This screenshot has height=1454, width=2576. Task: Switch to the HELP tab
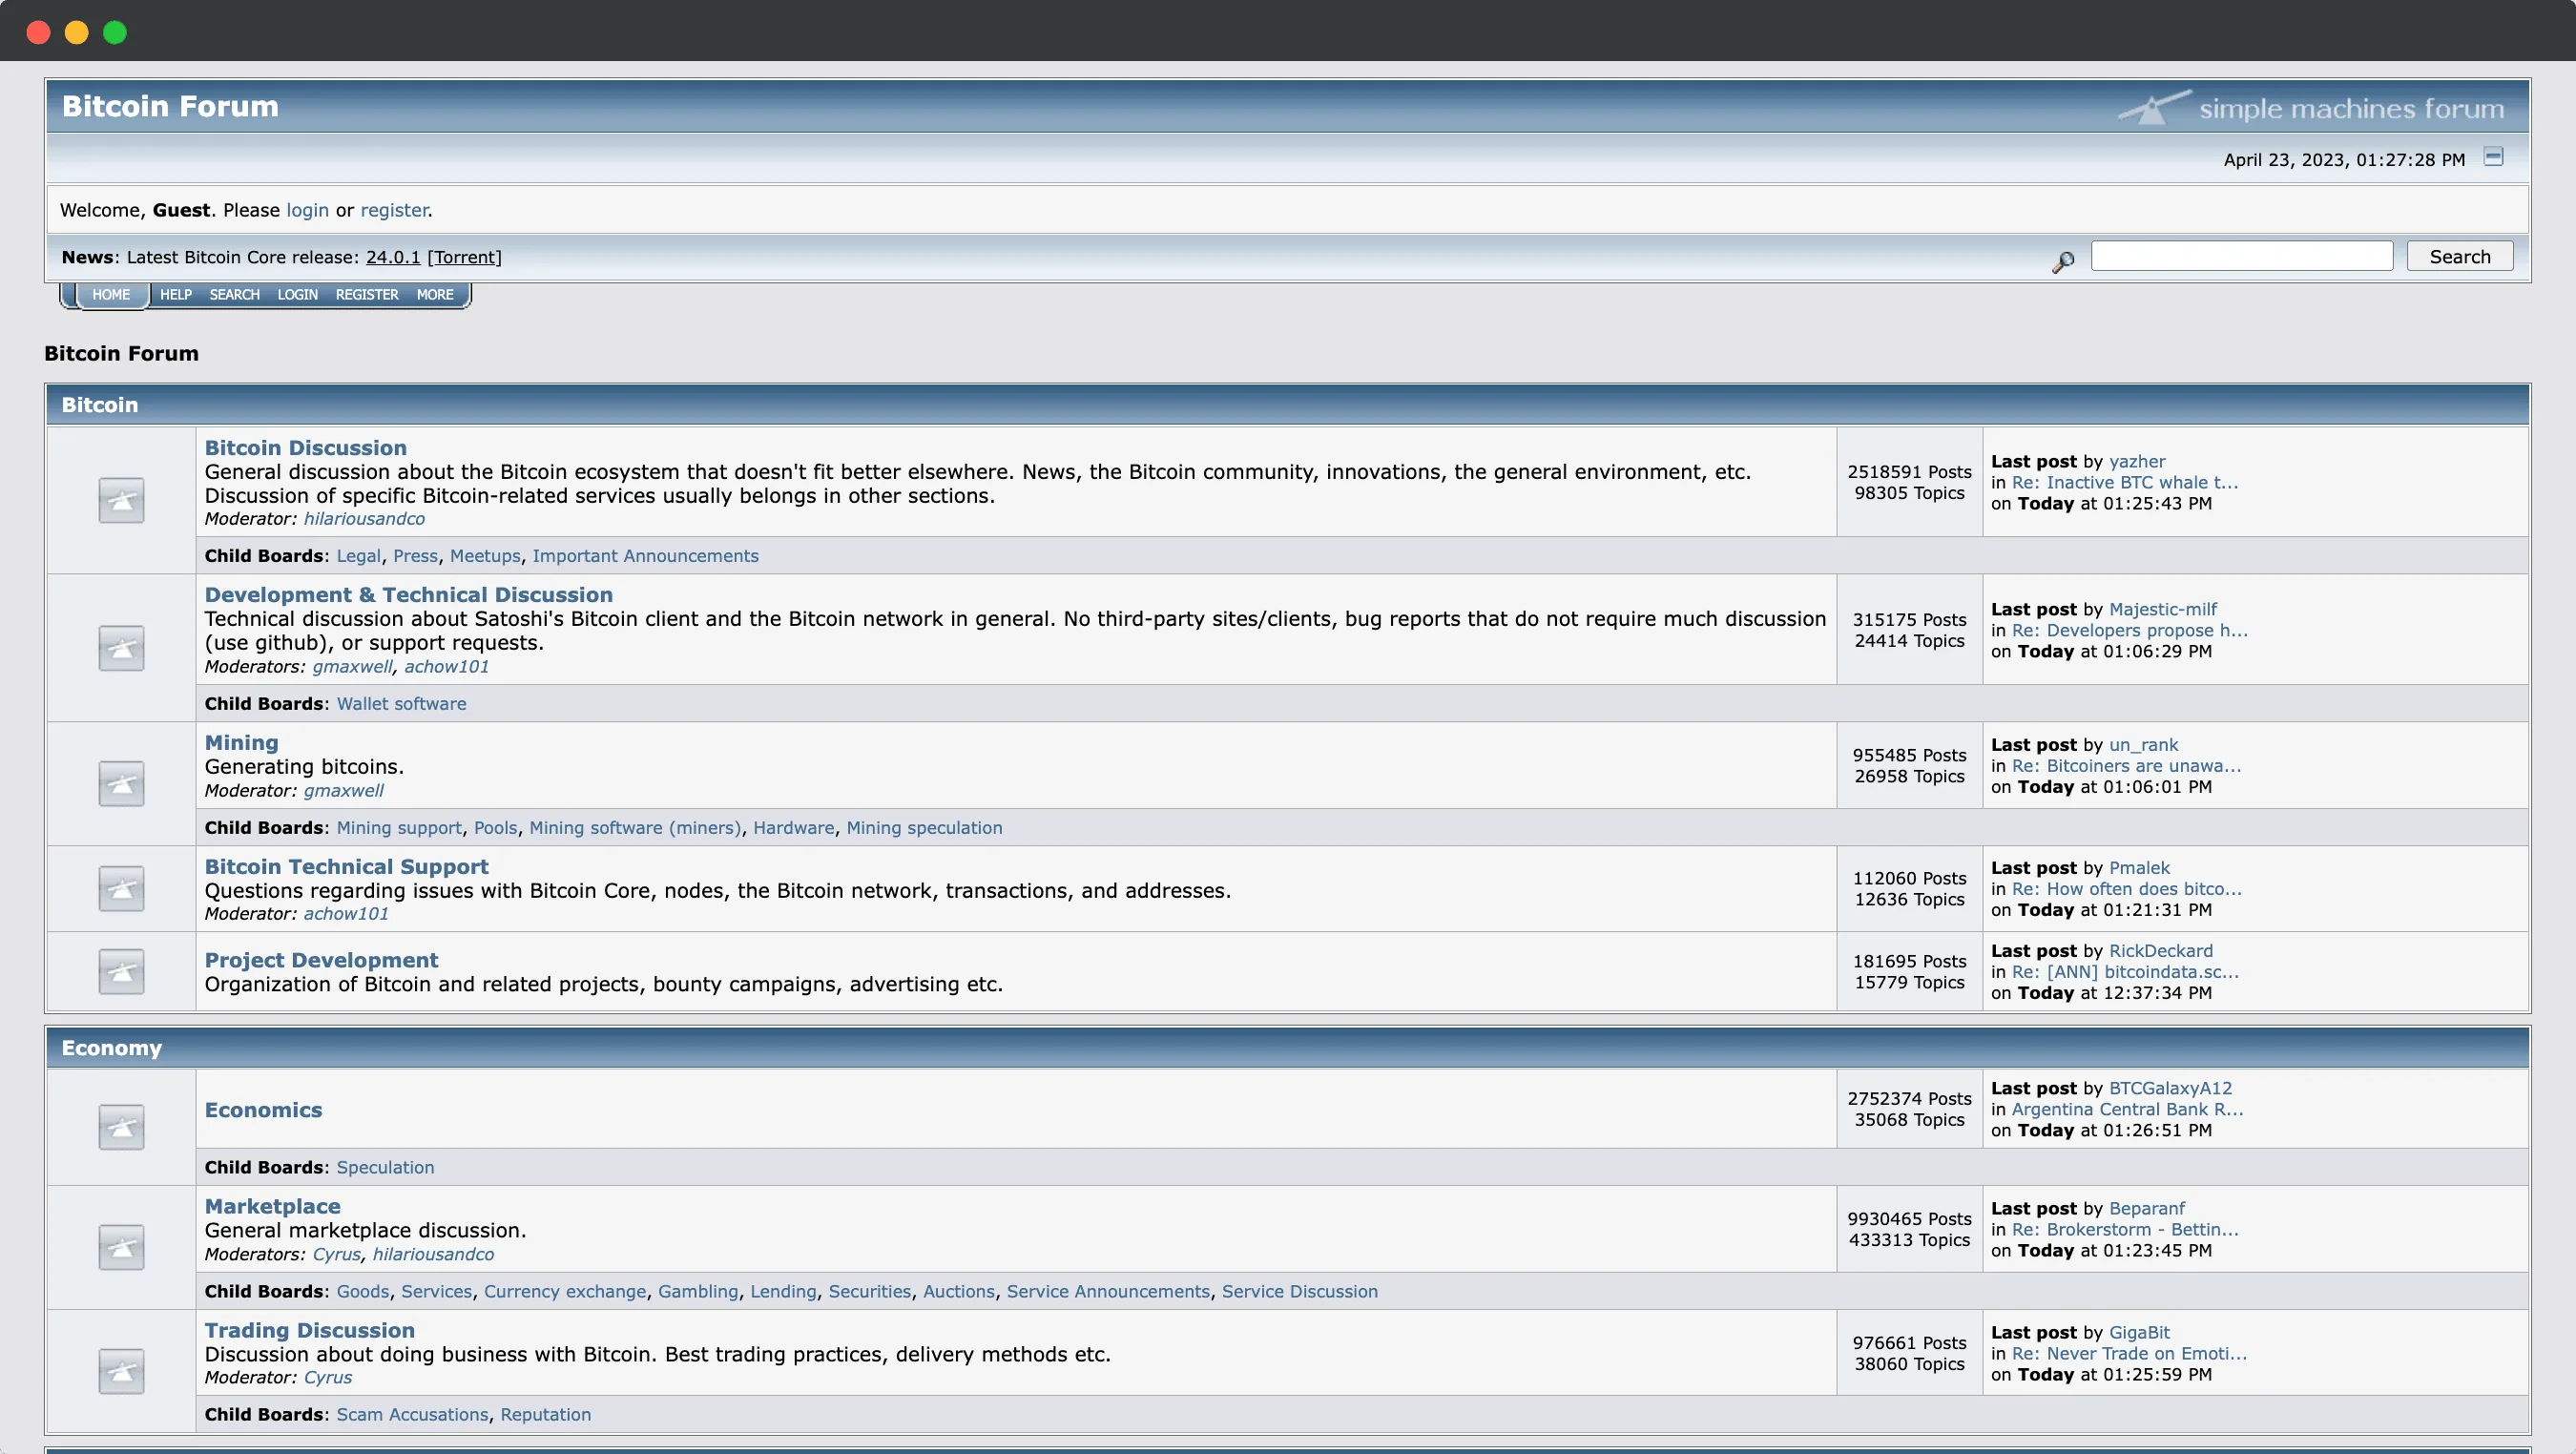[175, 294]
